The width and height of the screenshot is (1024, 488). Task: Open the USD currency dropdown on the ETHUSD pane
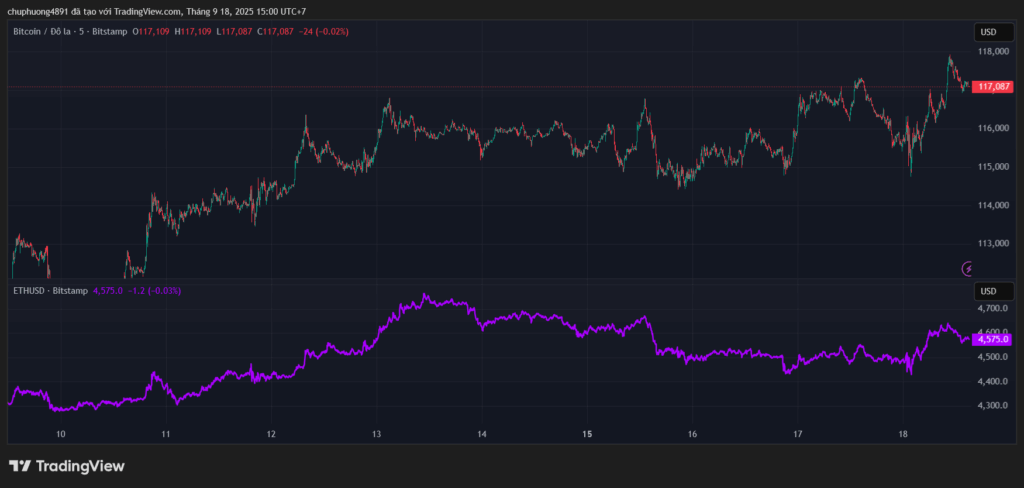click(x=987, y=291)
